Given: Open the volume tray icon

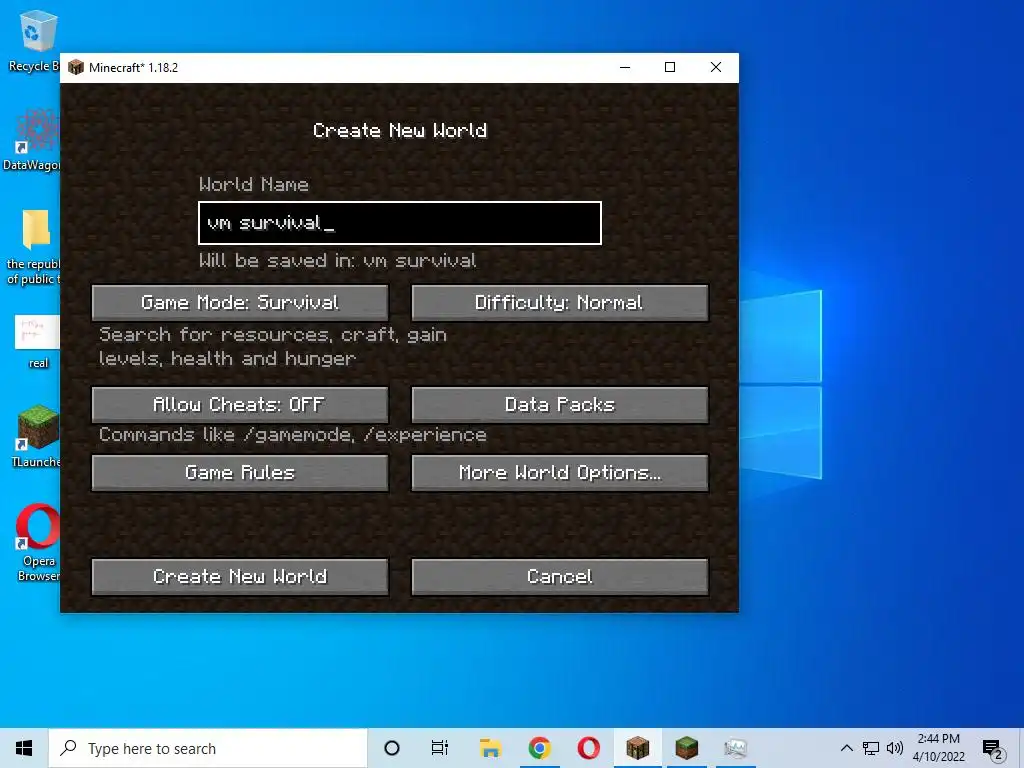Looking at the screenshot, I should click(x=895, y=748).
